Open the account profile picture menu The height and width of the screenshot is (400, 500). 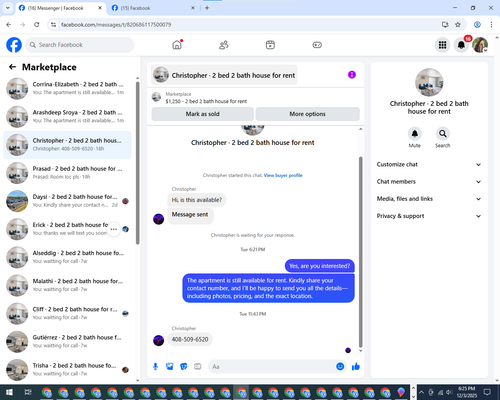click(480, 45)
